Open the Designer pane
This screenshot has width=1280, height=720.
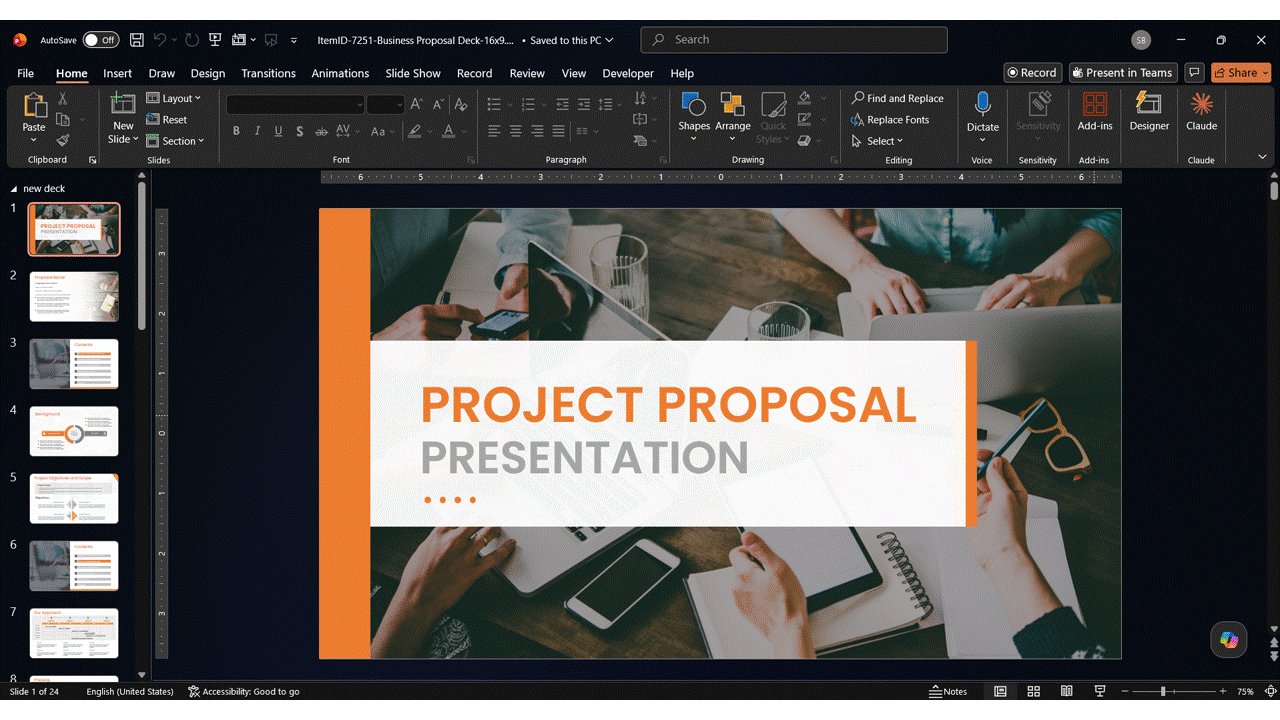tap(1149, 111)
